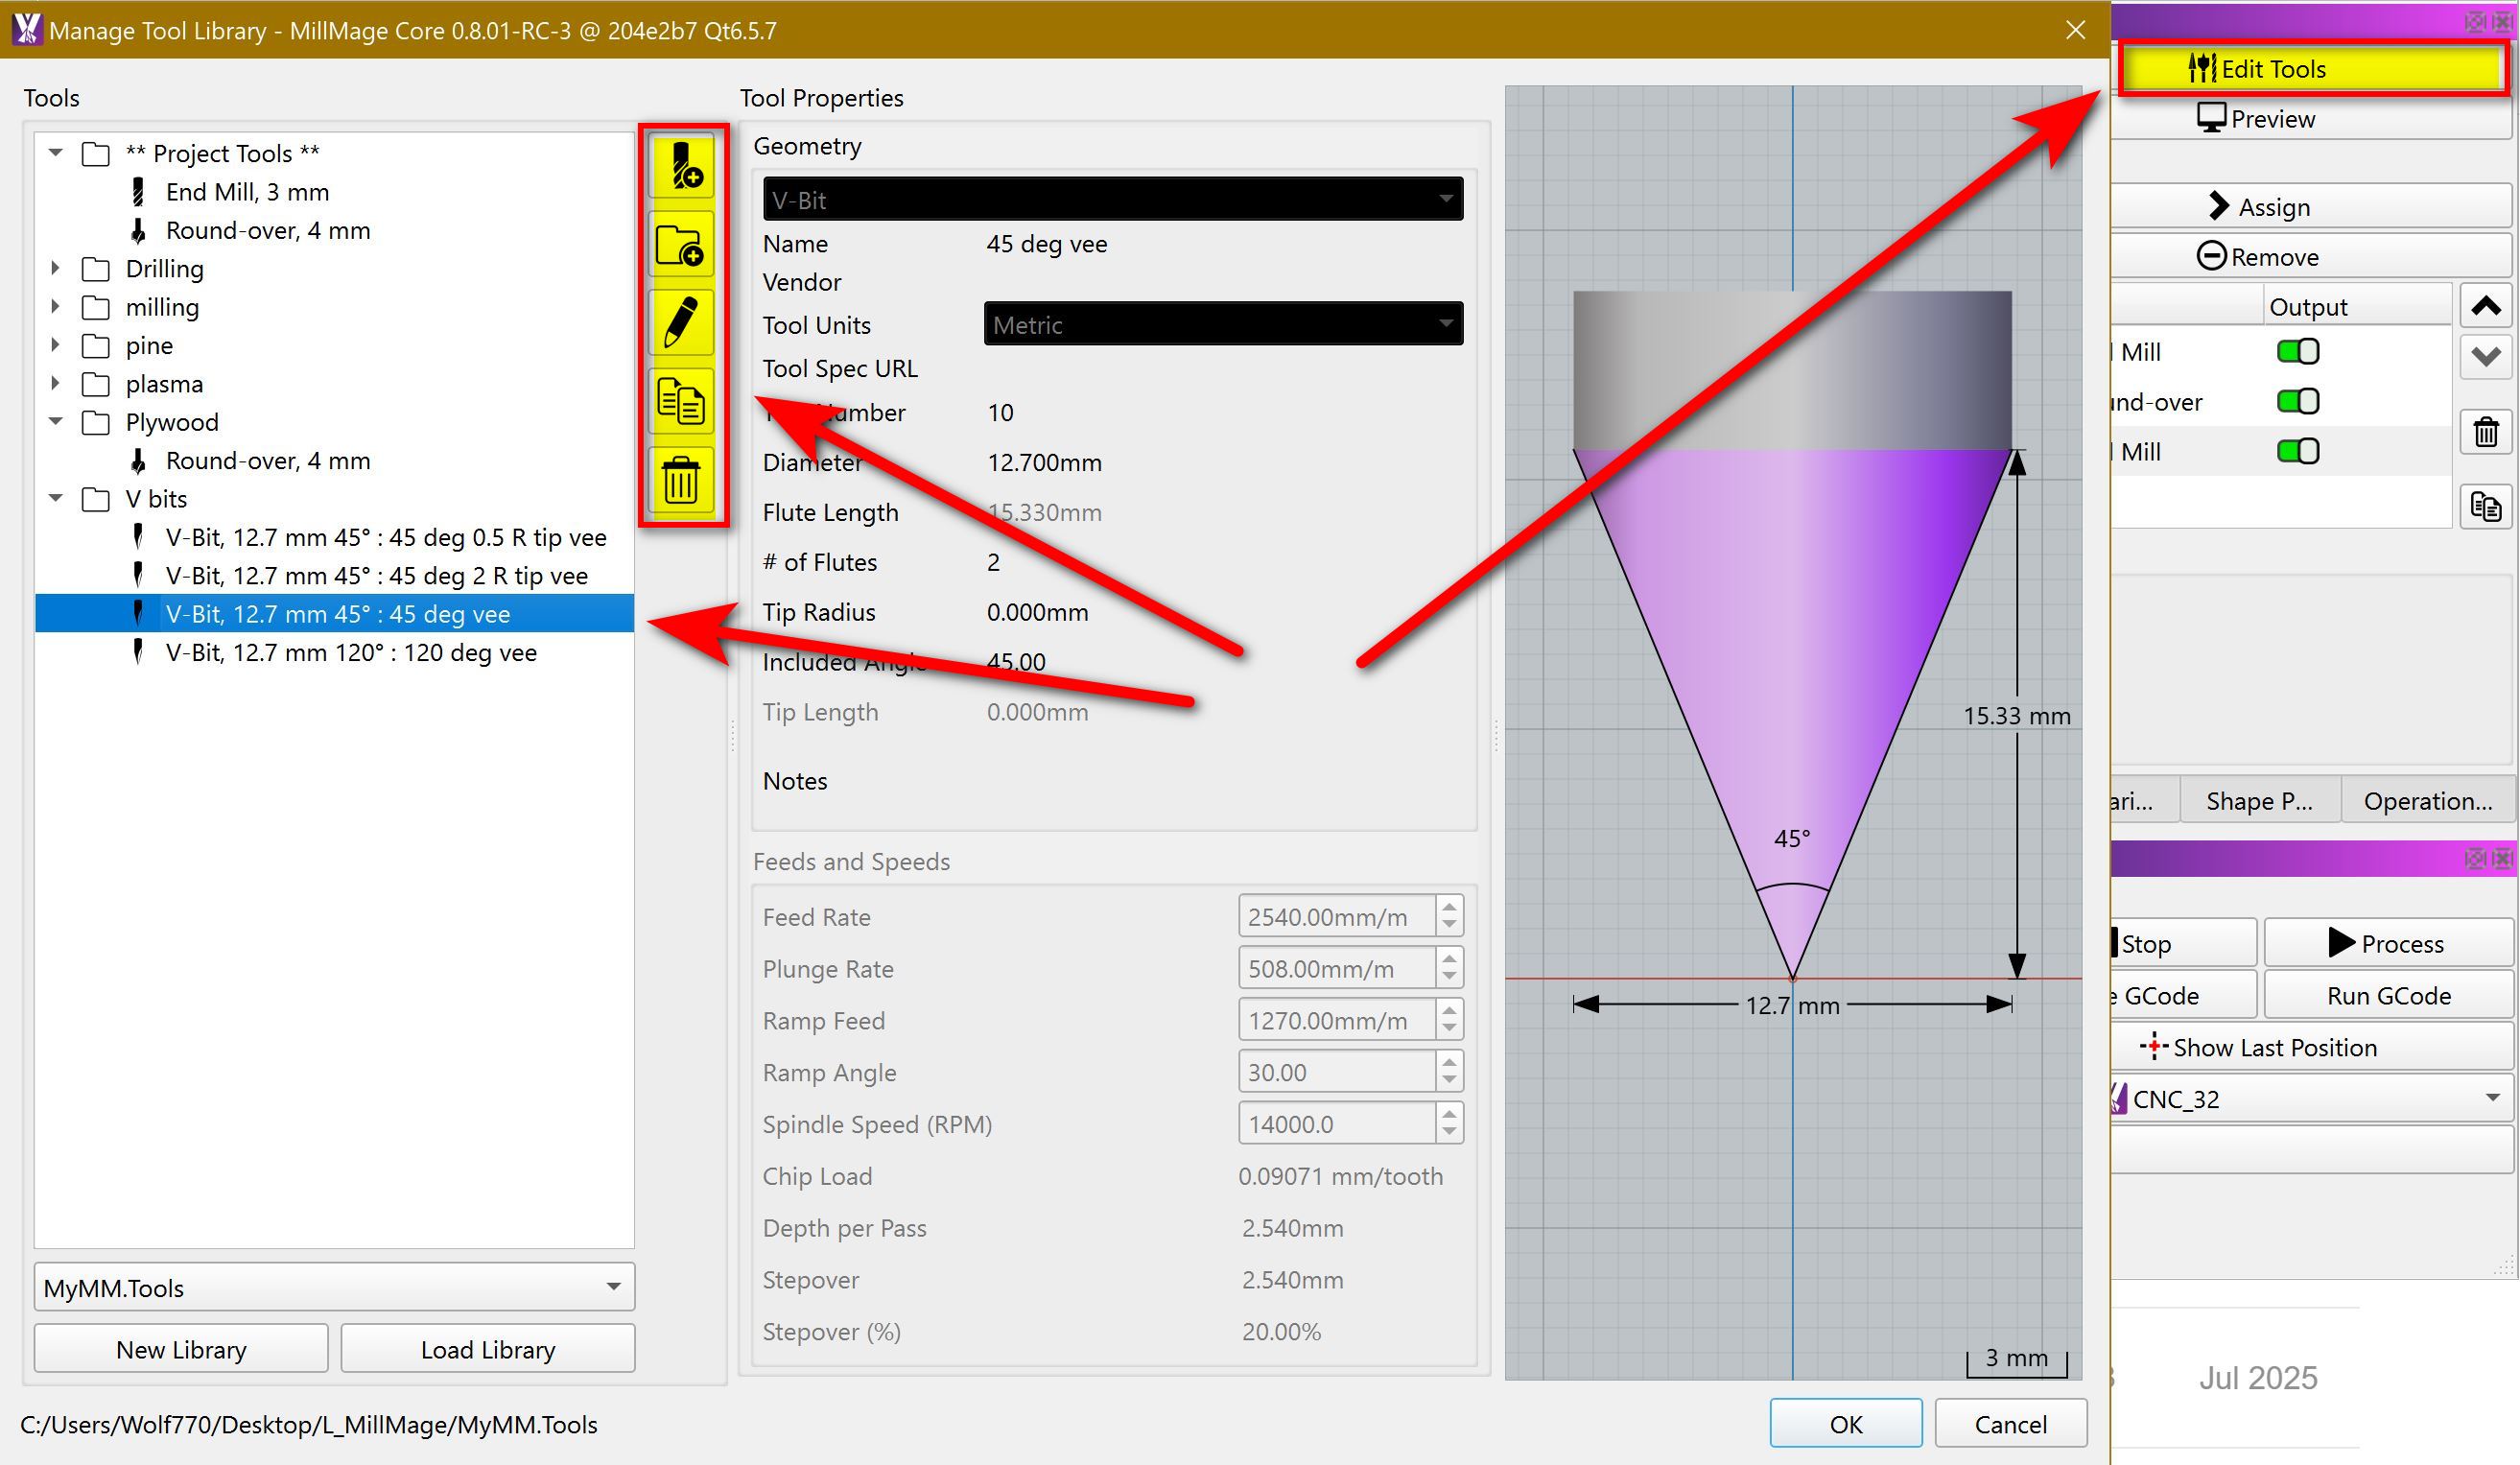
Task: Toggle output switch for first Mill layer
Action: [2297, 352]
